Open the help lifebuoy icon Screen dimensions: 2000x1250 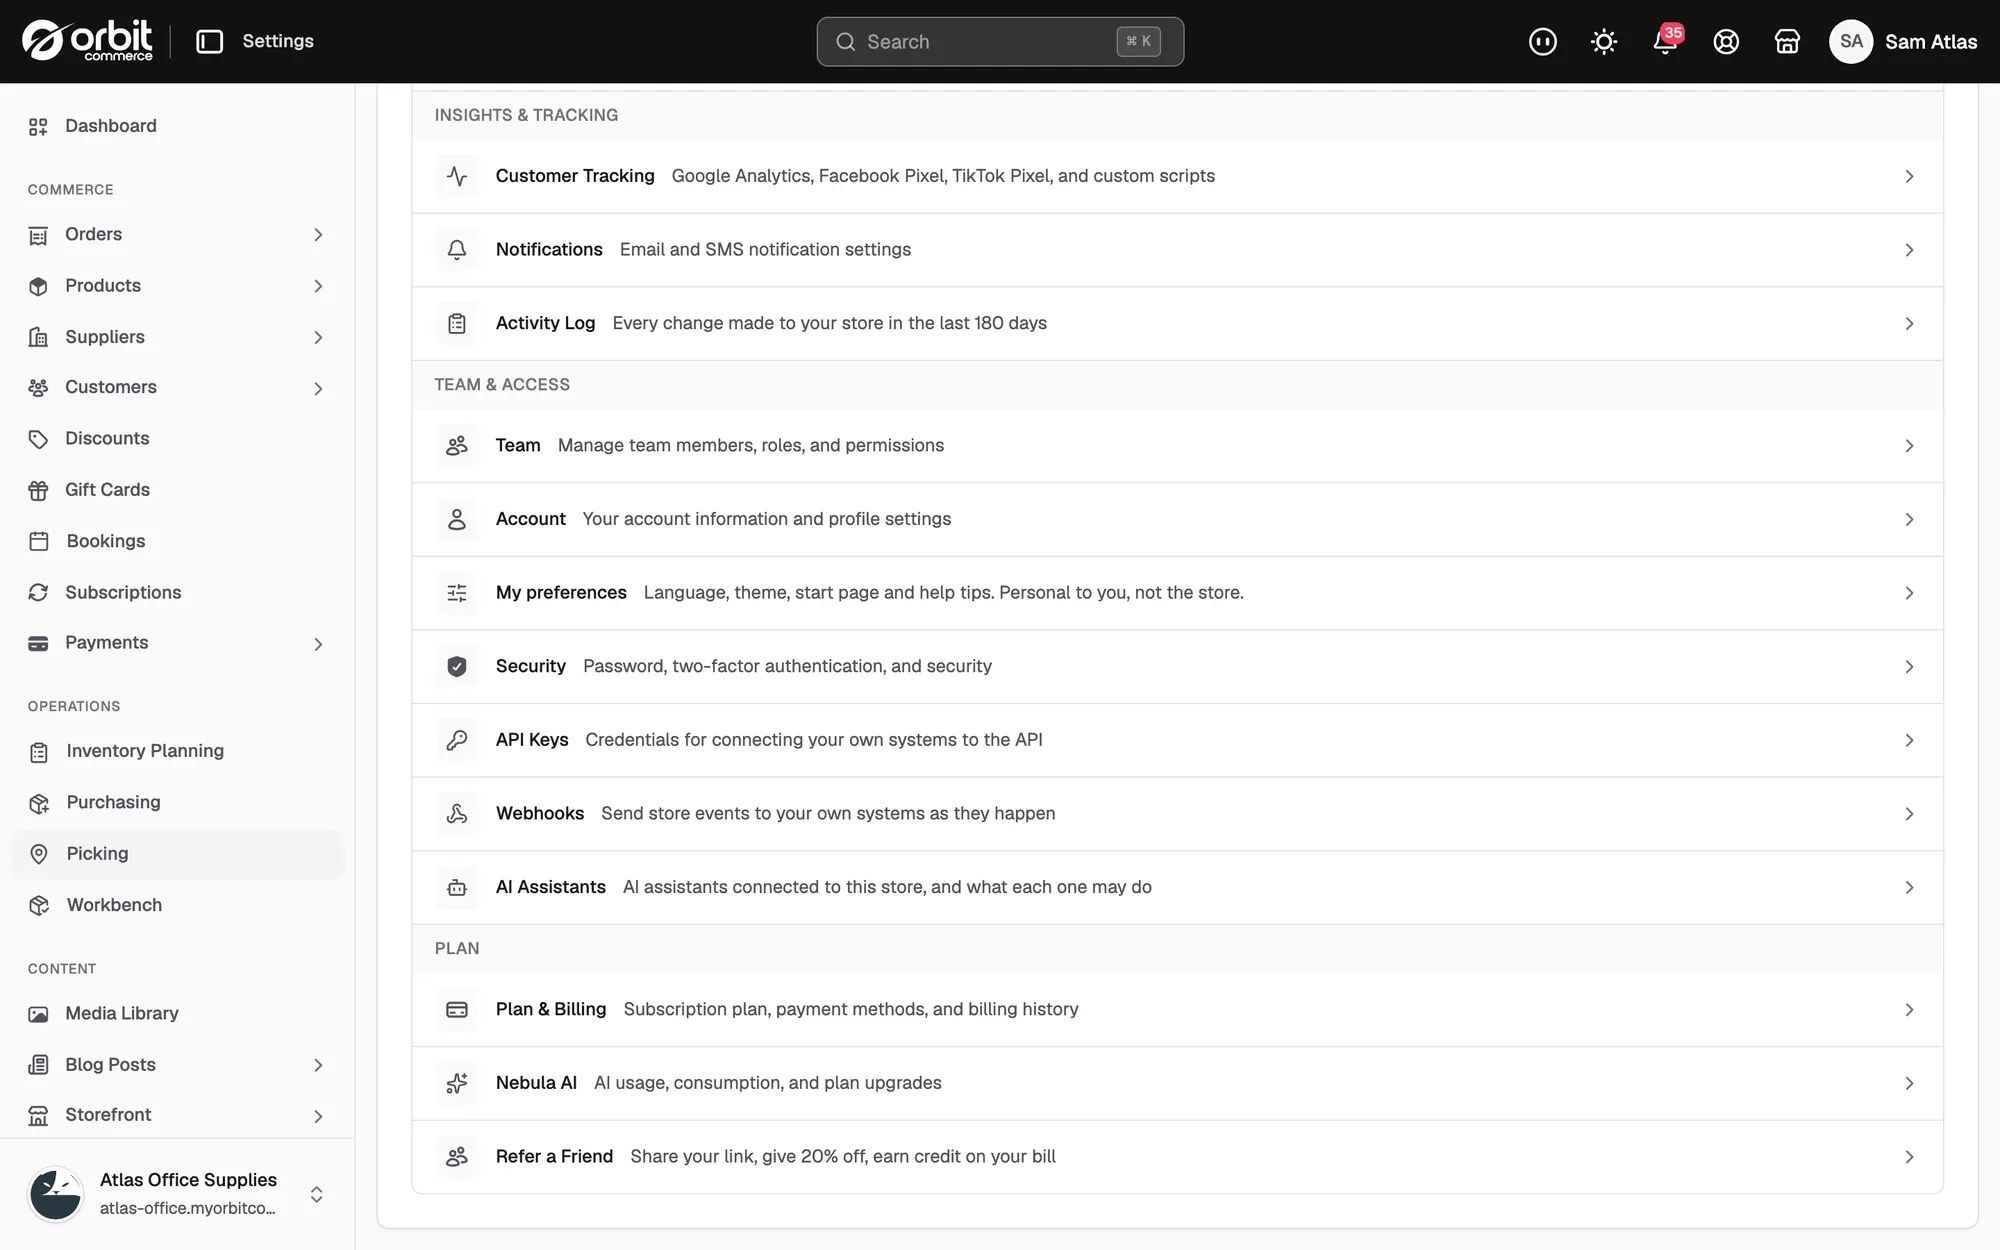pyautogui.click(x=1726, y=41)
